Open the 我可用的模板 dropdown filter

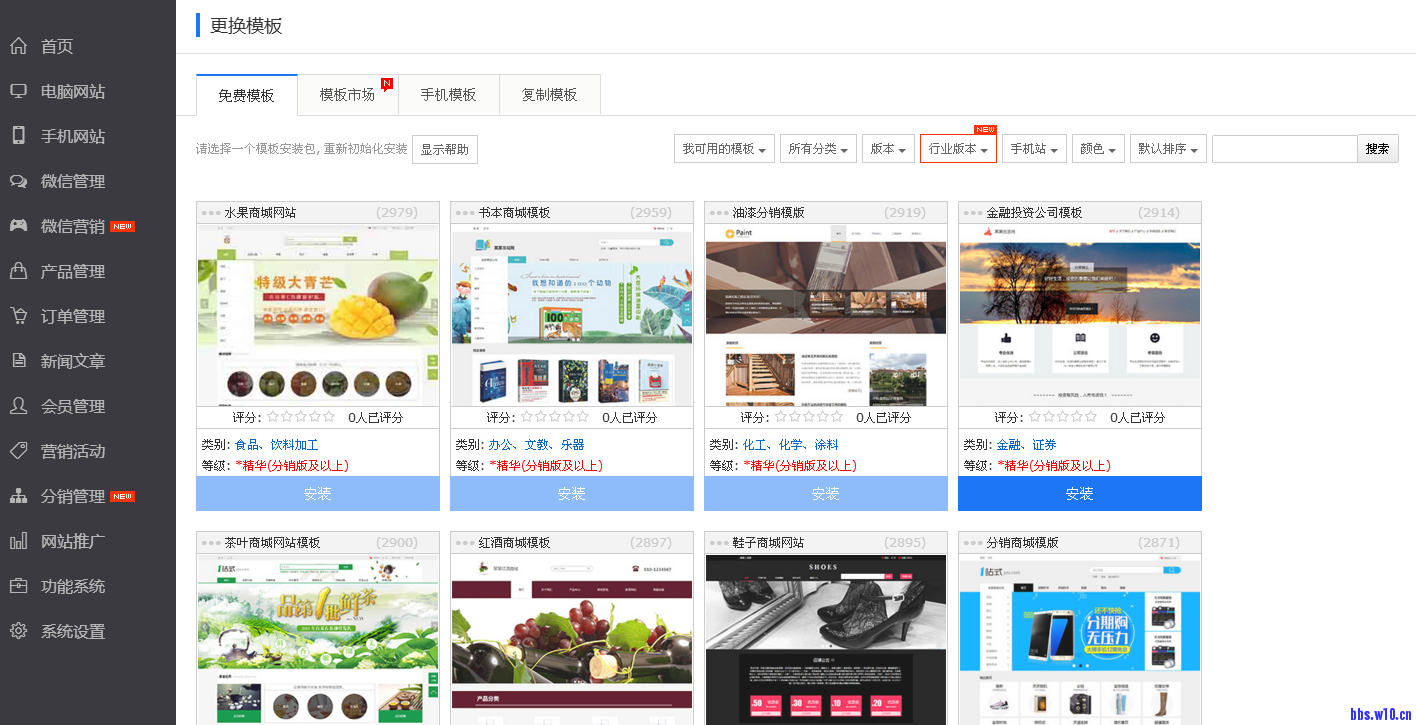tap(724, 149)
